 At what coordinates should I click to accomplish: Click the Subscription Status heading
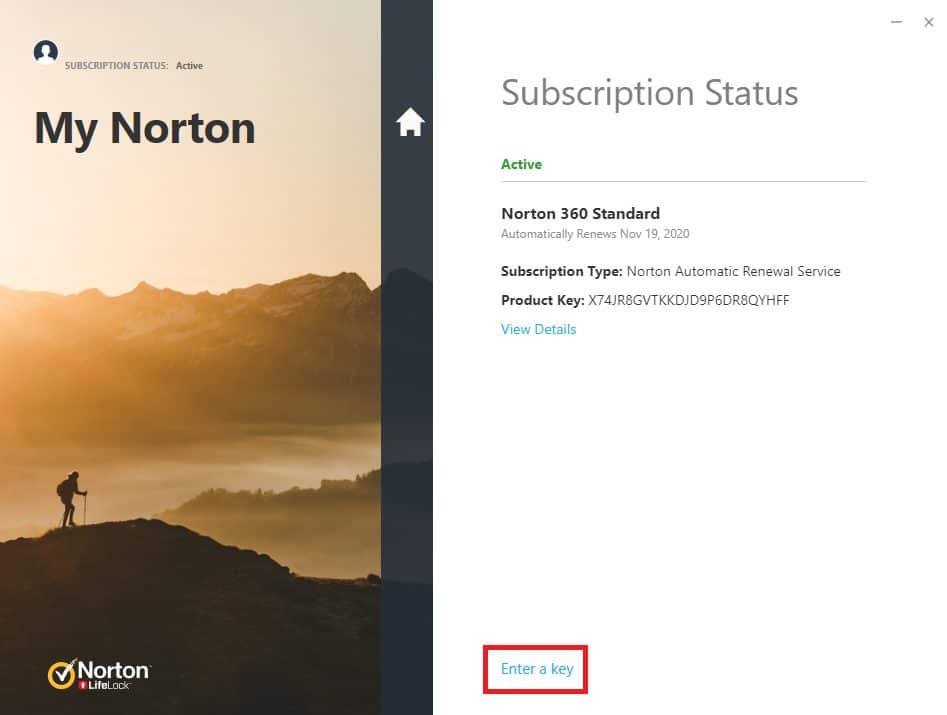(x=649, y=93)
